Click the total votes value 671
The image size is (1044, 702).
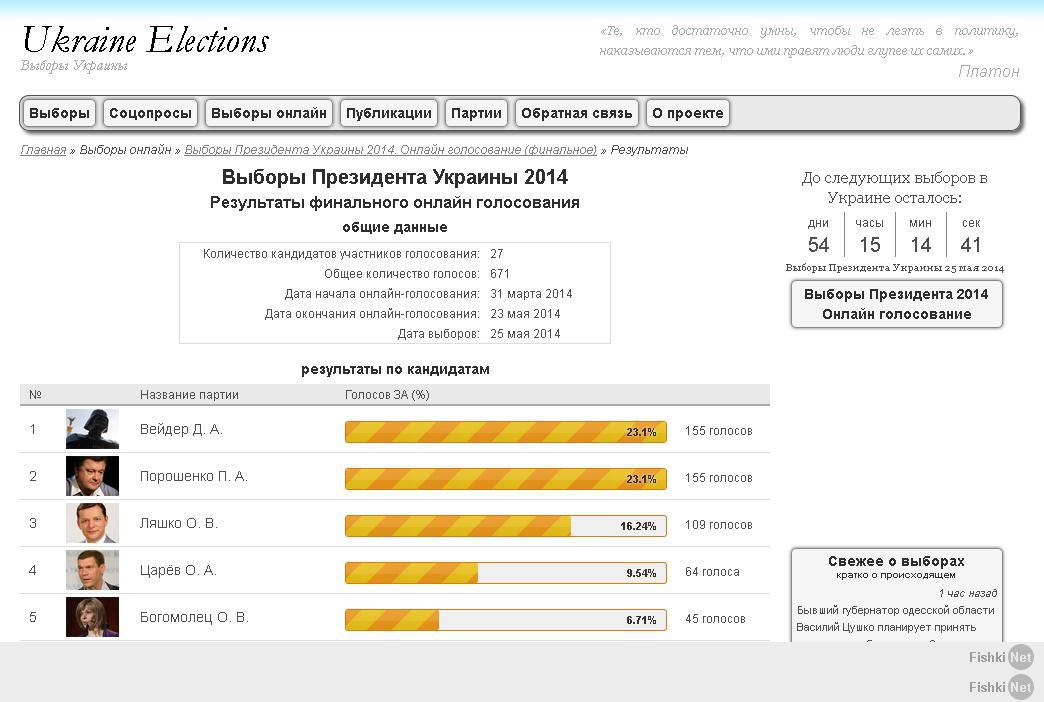pyautogui.click(x=499, y=274)
